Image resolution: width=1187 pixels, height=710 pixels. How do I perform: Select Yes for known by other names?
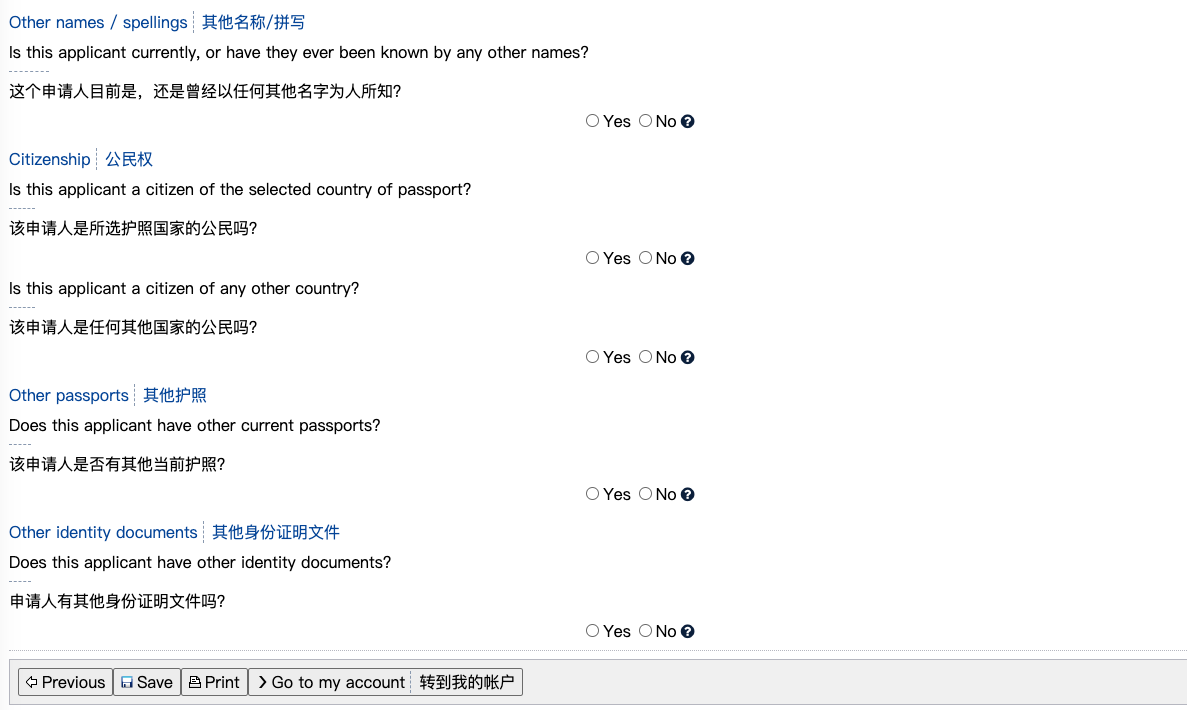(x=592, y=120)
